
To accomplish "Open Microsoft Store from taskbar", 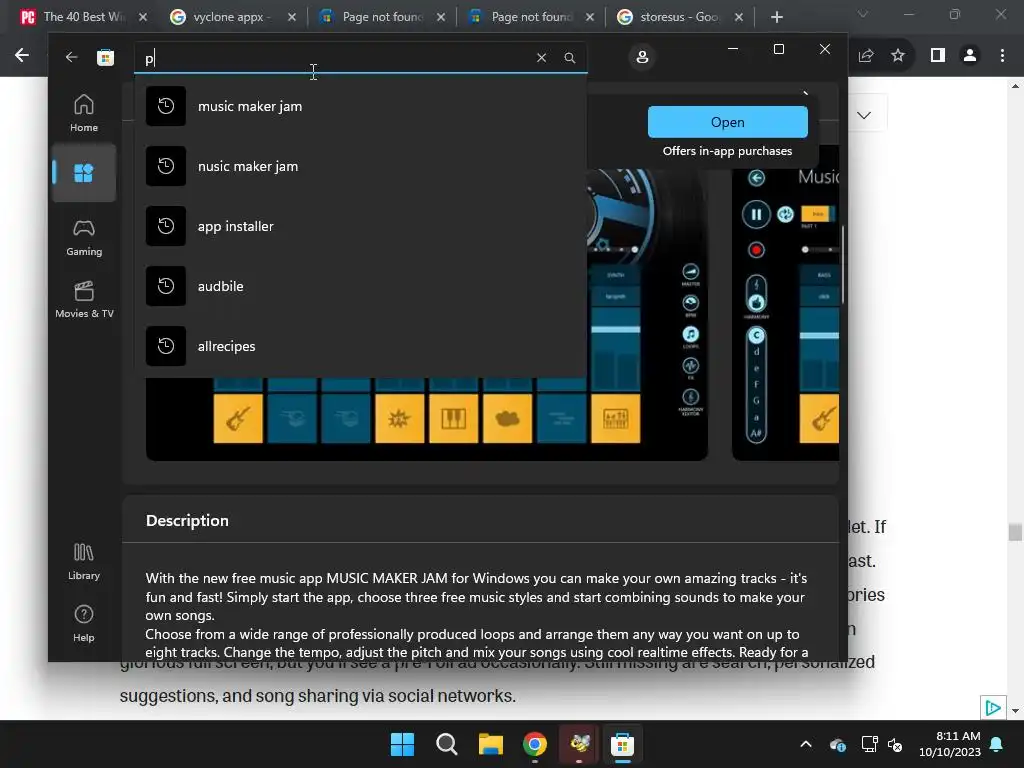I will pos(622,744).
